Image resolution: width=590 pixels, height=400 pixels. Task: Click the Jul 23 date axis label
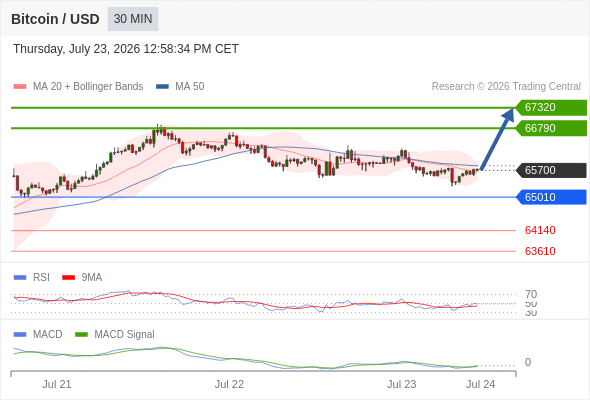(401, 384)
